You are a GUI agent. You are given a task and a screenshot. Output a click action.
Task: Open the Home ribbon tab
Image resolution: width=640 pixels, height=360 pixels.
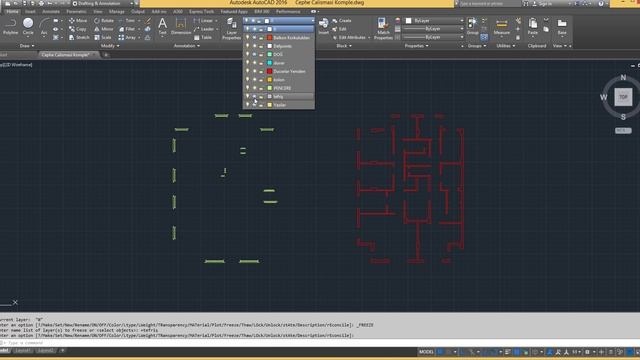[x=12, y=11]
